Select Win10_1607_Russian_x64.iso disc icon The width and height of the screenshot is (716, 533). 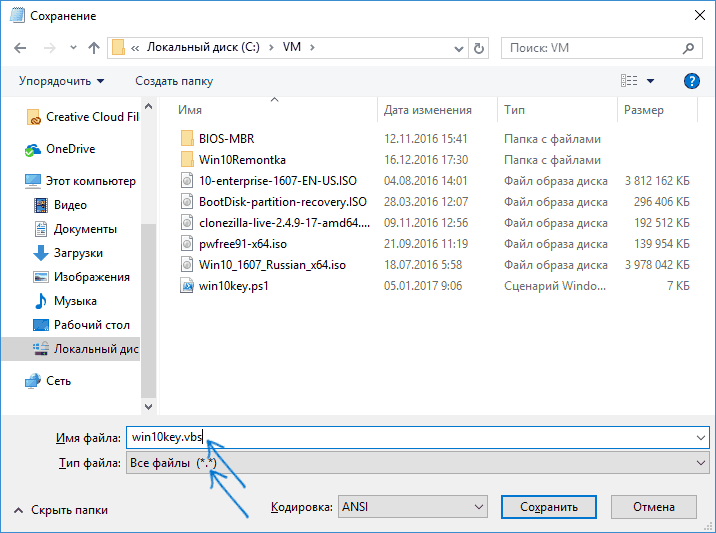[x=187, y=265]
